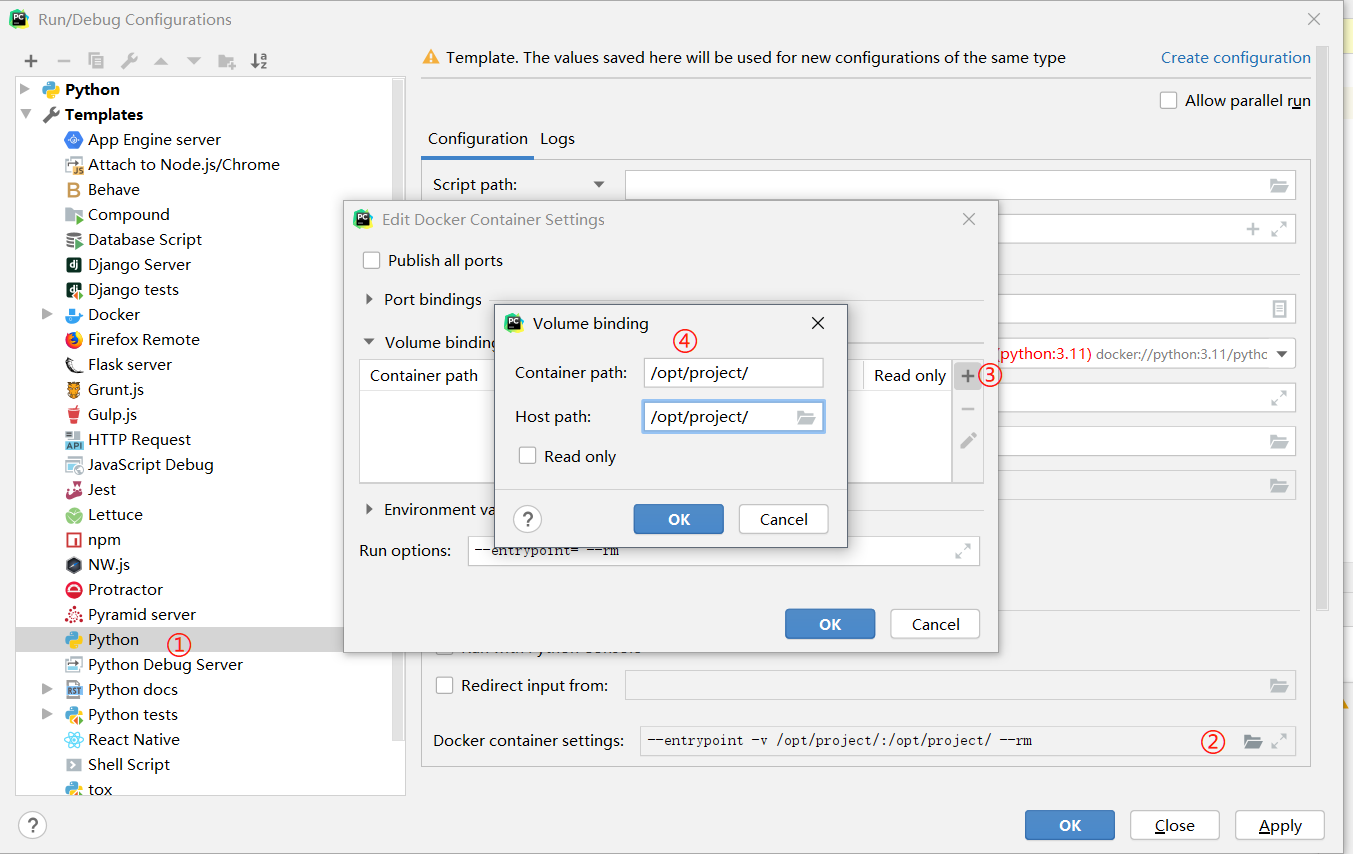Select the Configuration tab

pos(477,139)
